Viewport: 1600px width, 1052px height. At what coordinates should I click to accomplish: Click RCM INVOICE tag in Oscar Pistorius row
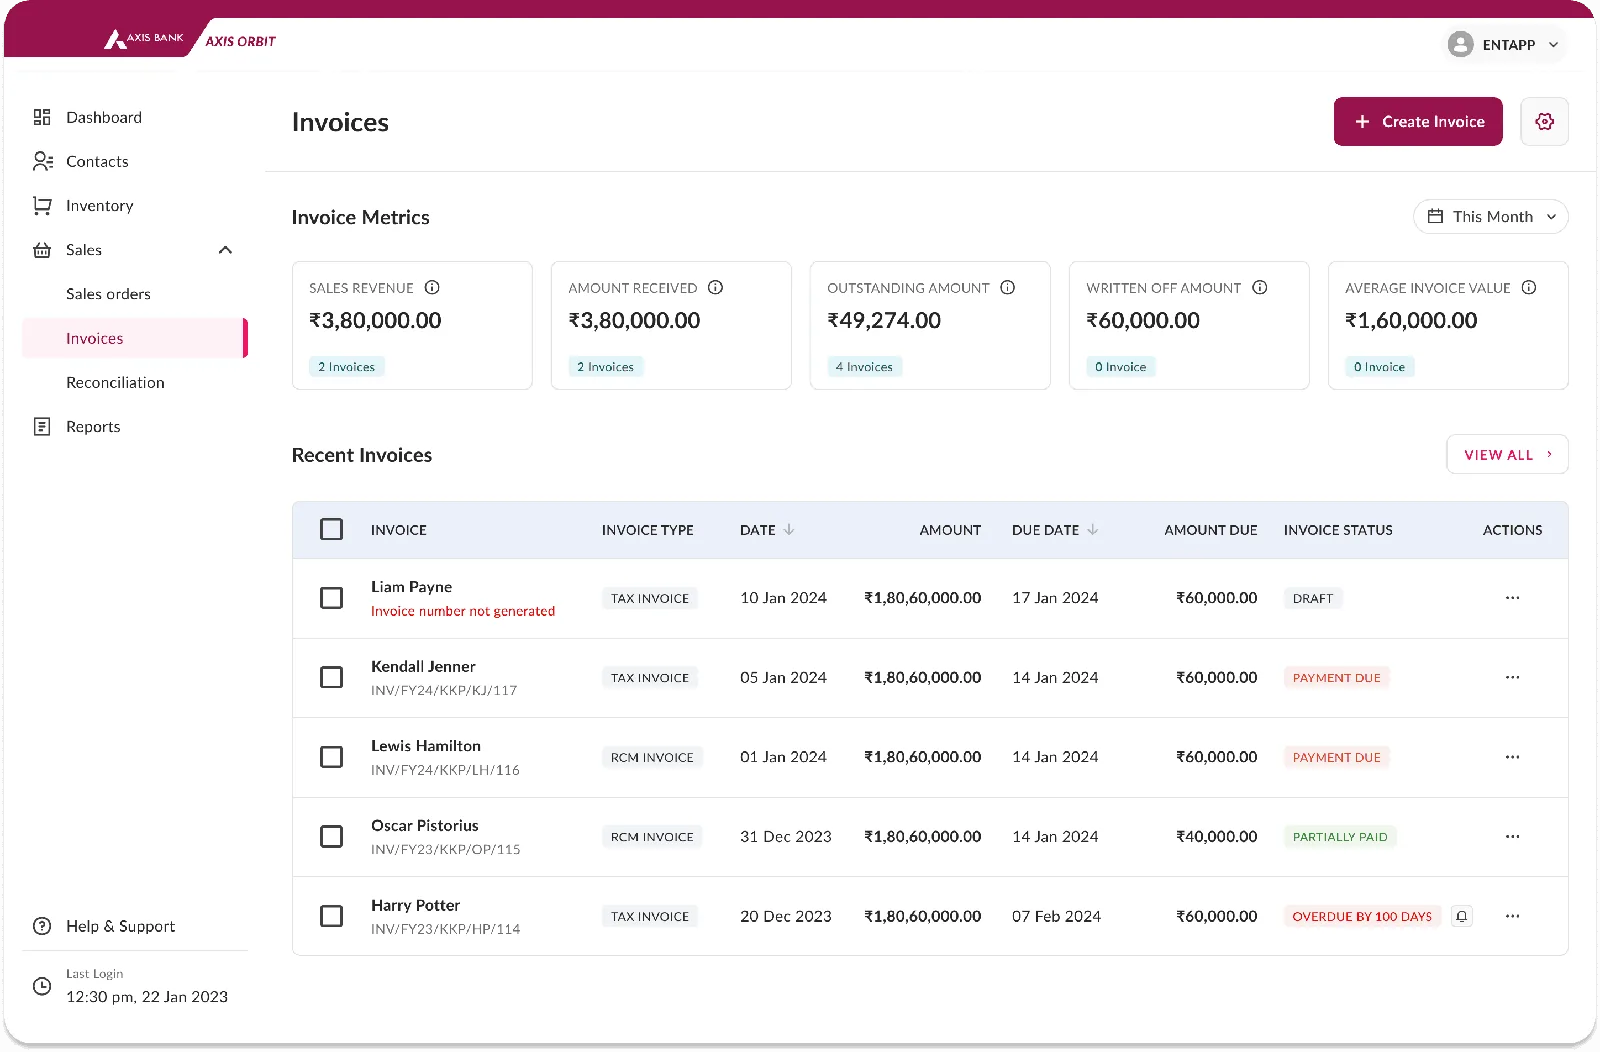652,836
